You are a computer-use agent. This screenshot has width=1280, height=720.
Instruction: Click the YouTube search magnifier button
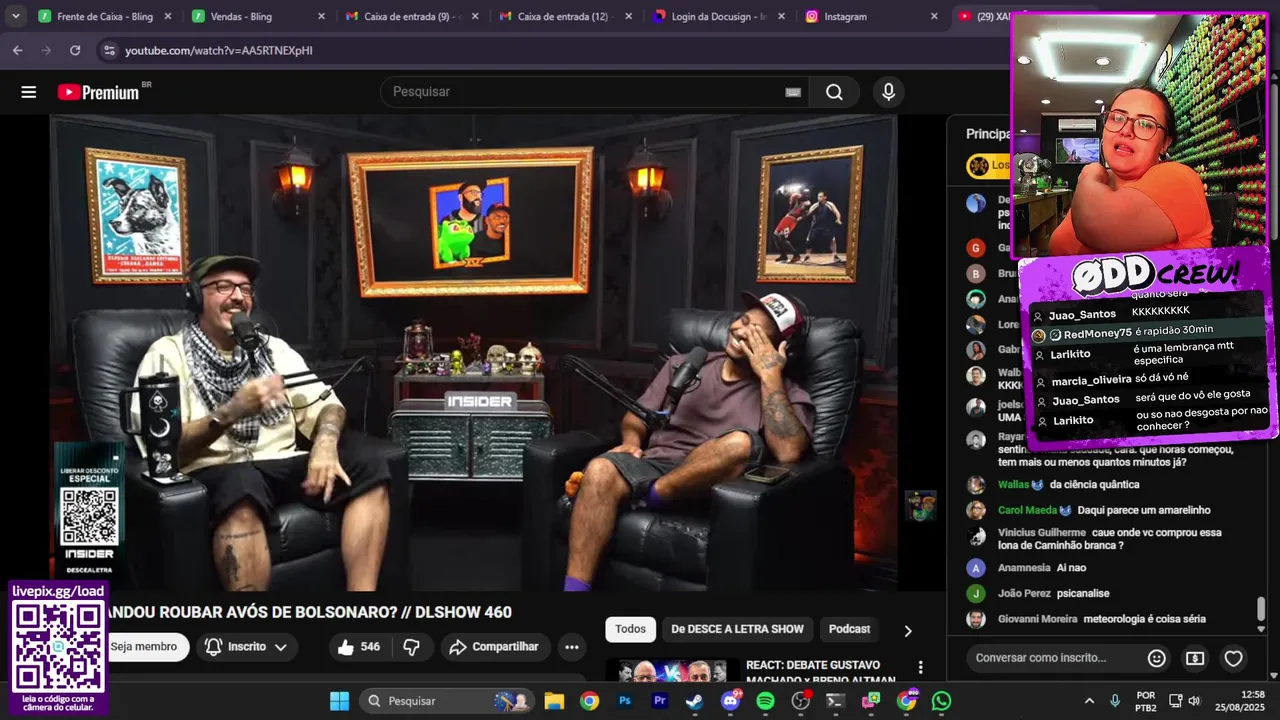[834, 92]
